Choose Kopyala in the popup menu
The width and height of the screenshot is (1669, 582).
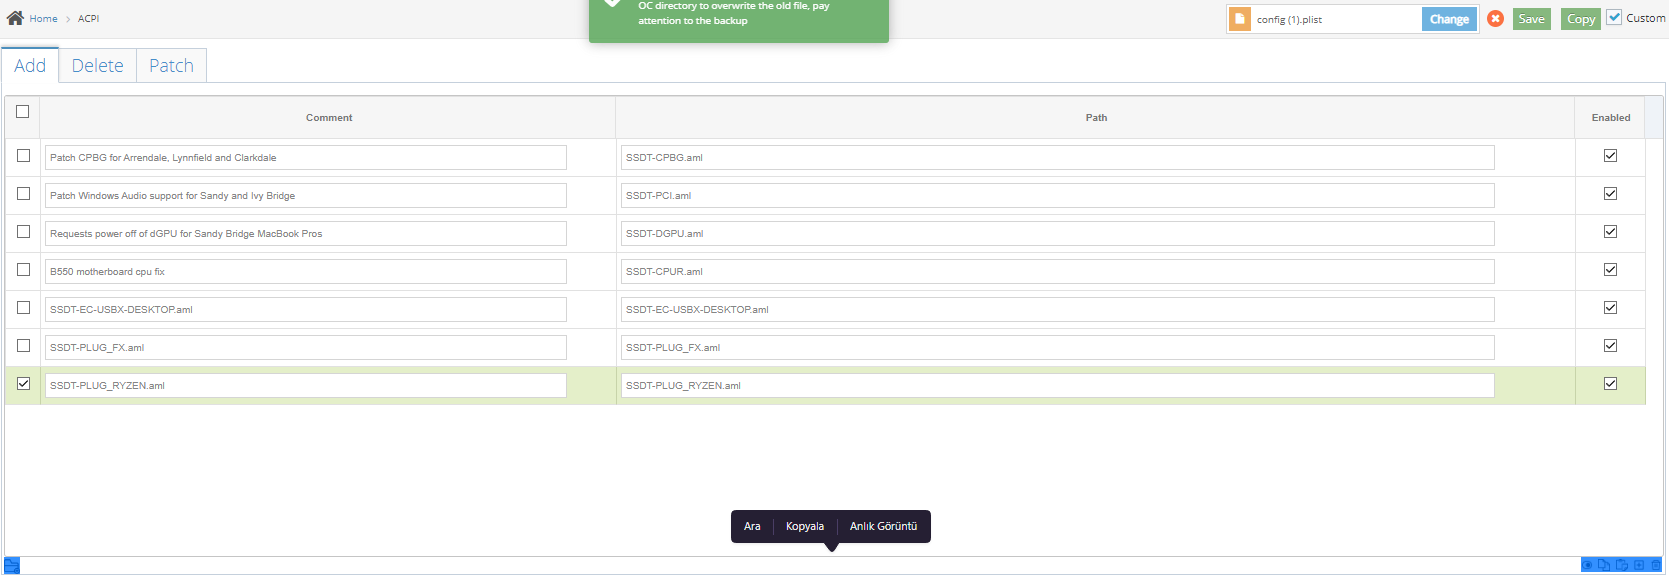pos(805,527)
